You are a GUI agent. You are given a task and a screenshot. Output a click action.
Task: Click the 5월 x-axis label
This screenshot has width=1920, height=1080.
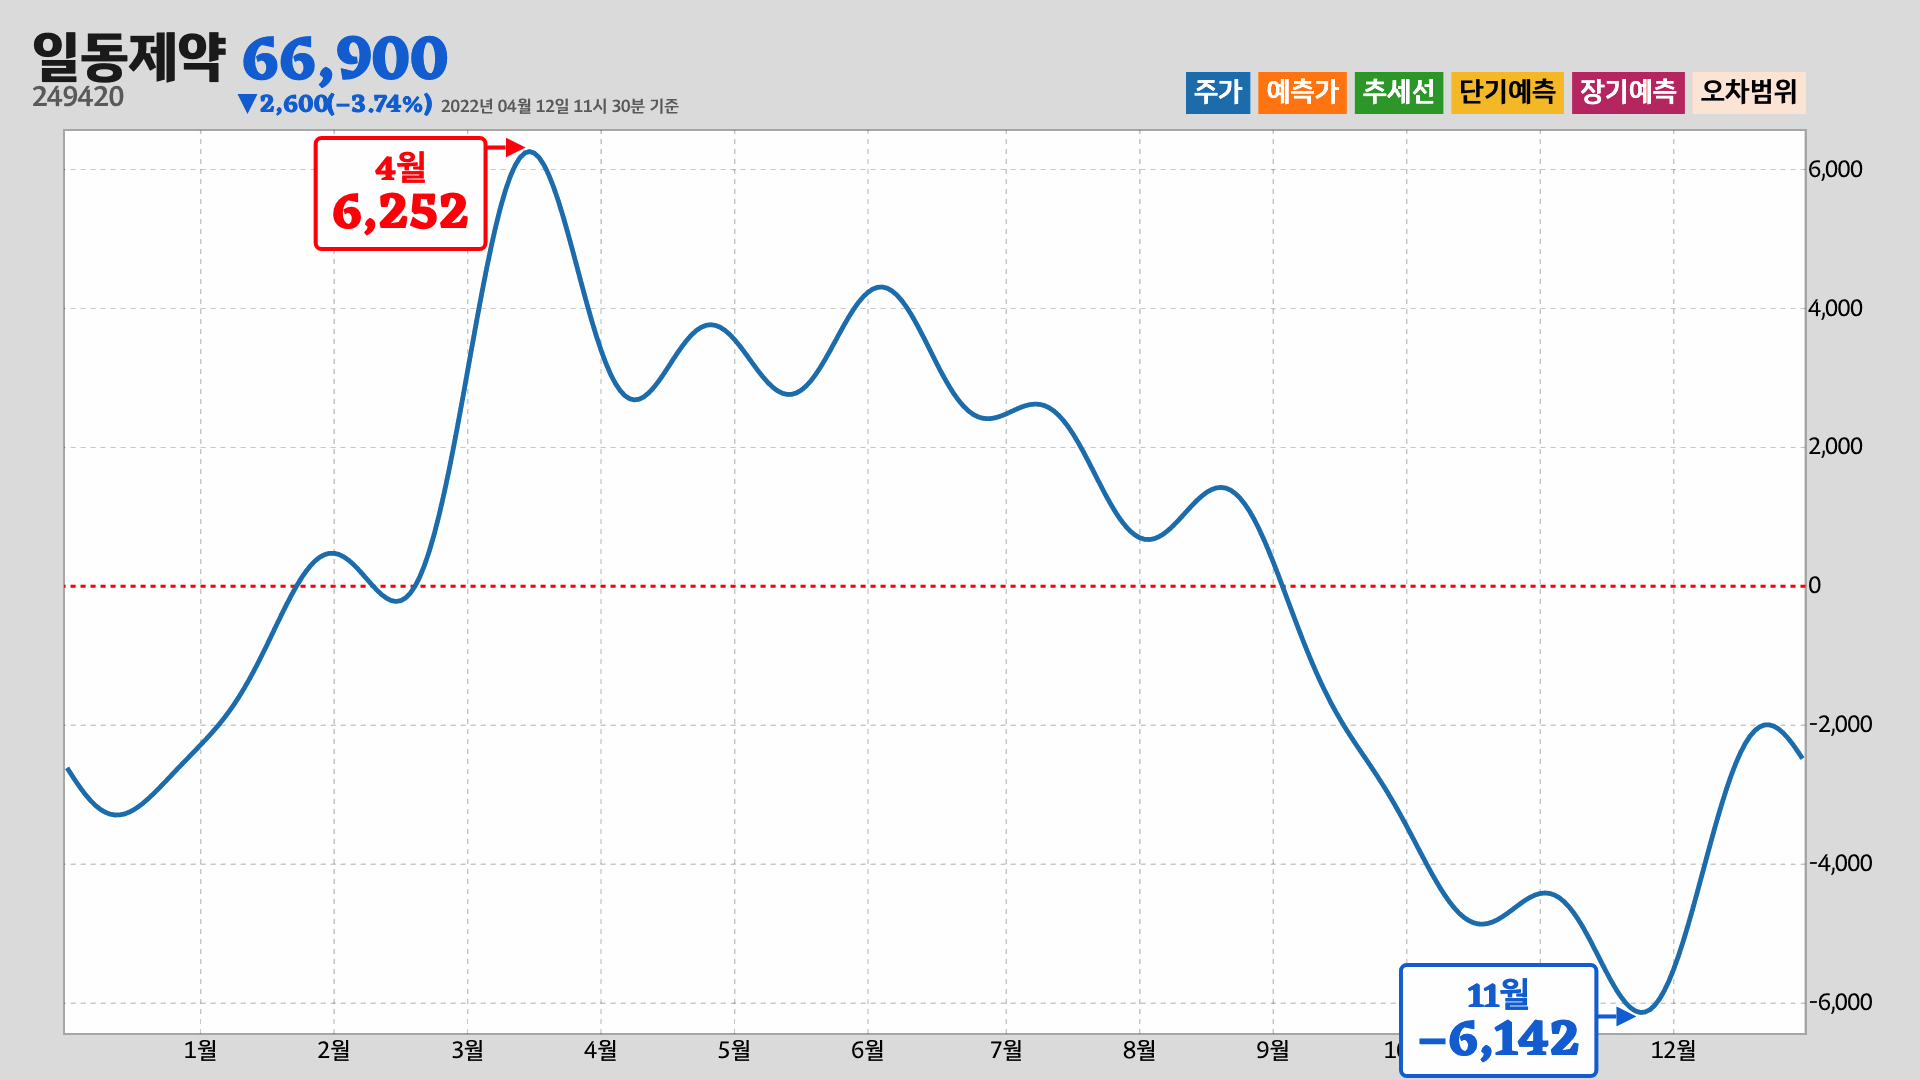point(734,1050)
